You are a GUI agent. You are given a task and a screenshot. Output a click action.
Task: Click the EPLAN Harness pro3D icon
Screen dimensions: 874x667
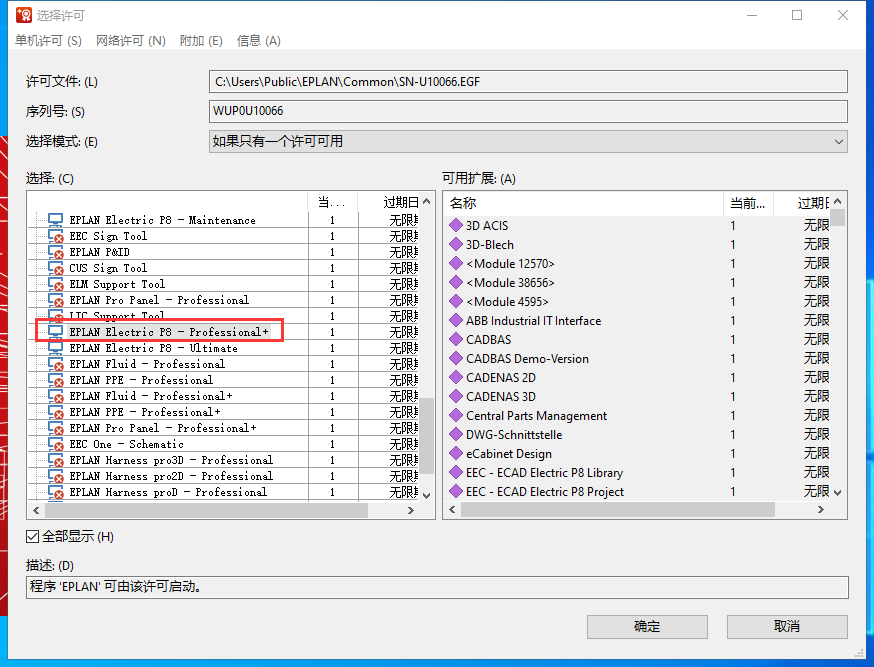point(56,460)
